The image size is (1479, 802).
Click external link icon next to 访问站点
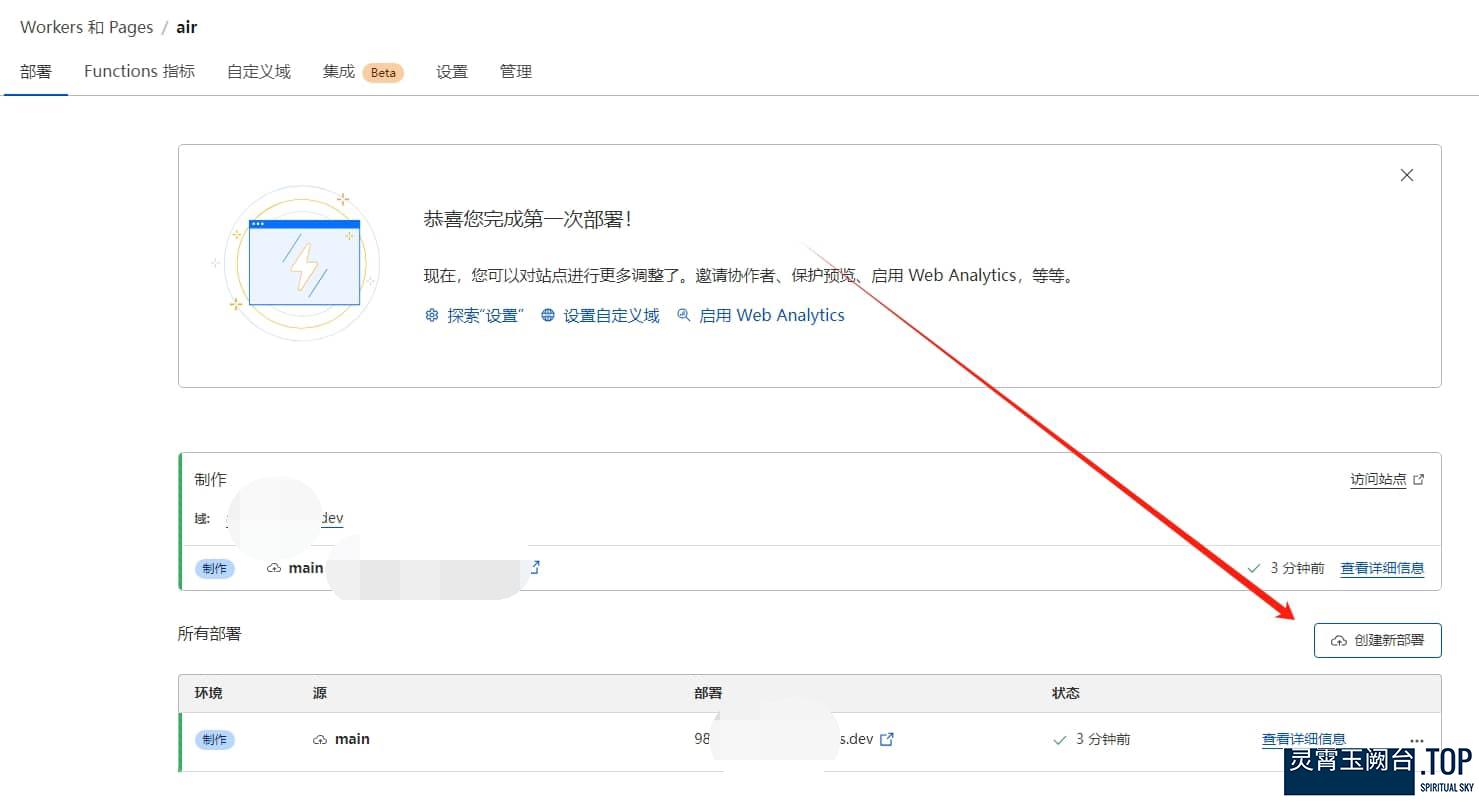pyautogui.click(x=1418, y=480)
